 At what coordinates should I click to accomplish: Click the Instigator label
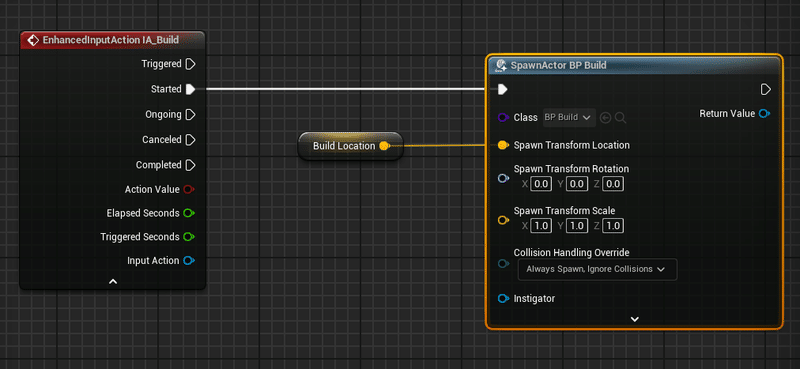click(534, 299)
